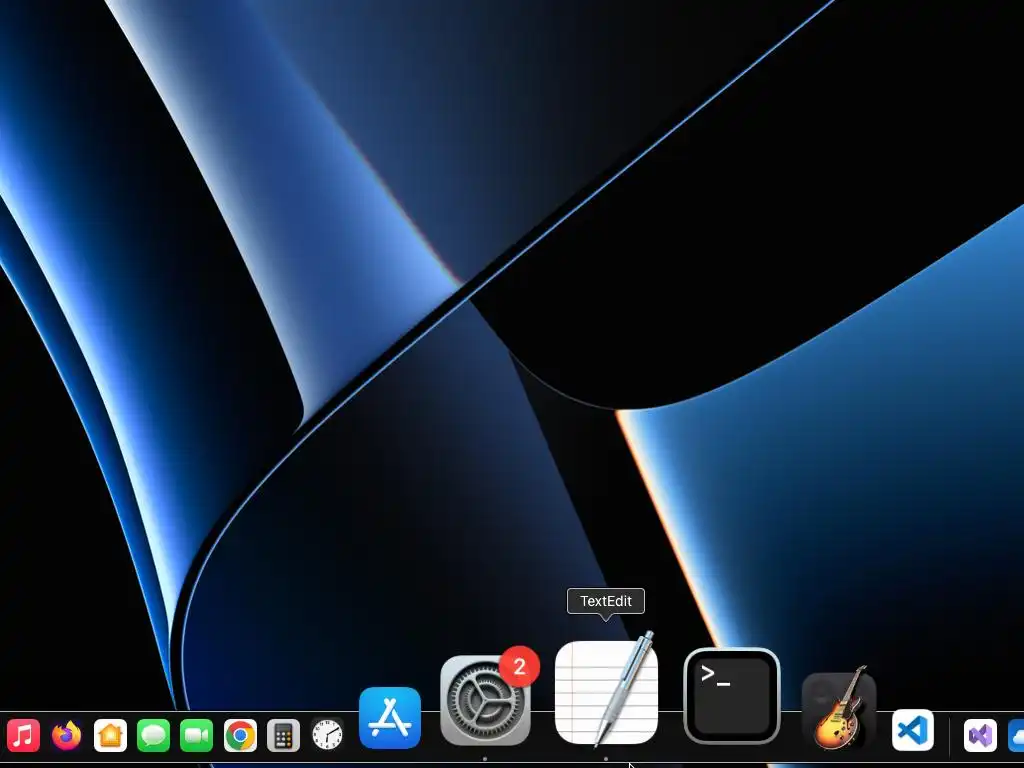Screen dimensions: 1024x768
Task: Open purple Visual Studio icon
Action: pos(980,735)
